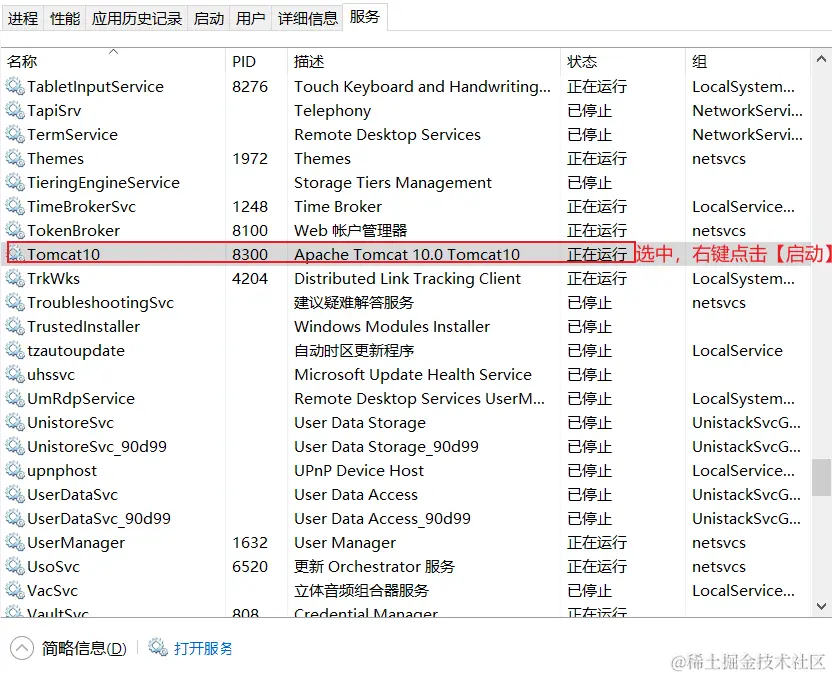Click the gear icon beside UserDataSvc_90d99

15,518
